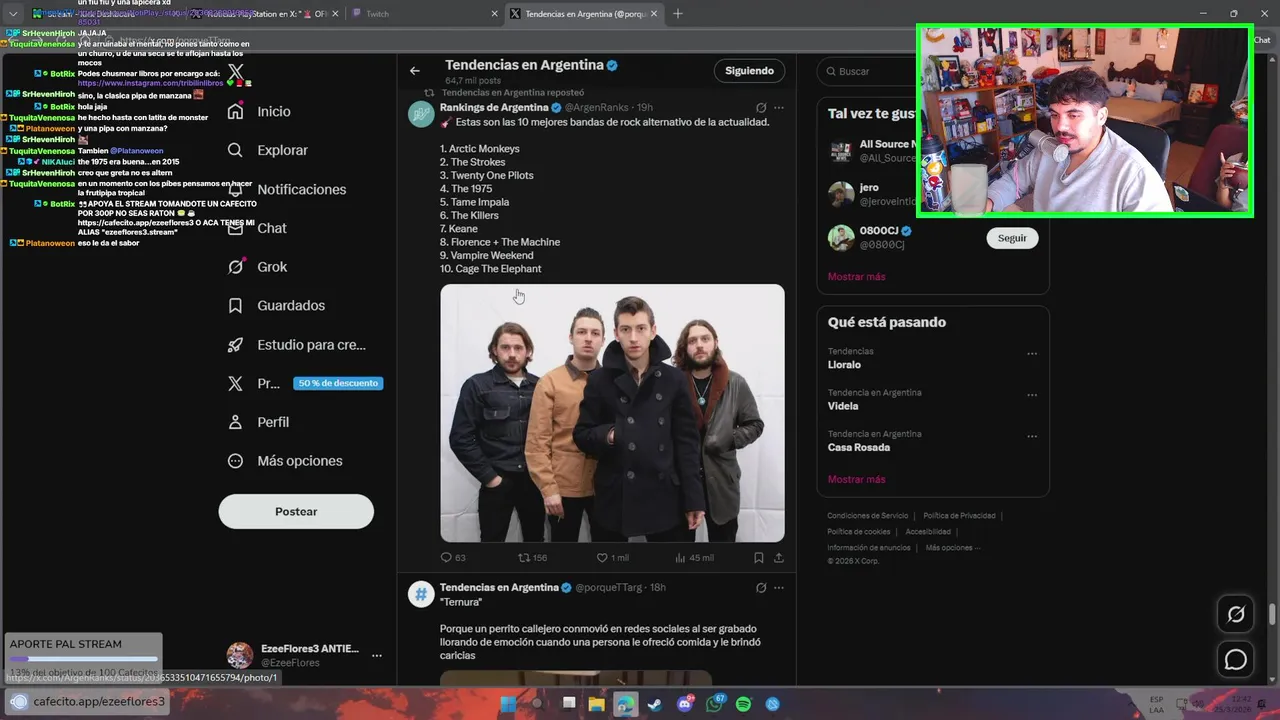Open the Explorar search icon in sidebar
The image size is (1280, 720).
235,150
